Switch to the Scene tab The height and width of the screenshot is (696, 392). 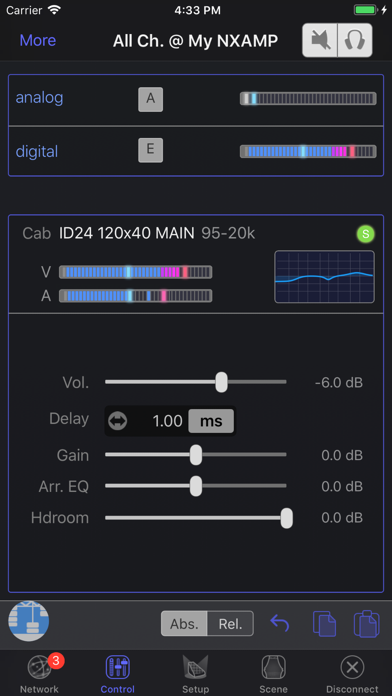(x=273, y=675)
